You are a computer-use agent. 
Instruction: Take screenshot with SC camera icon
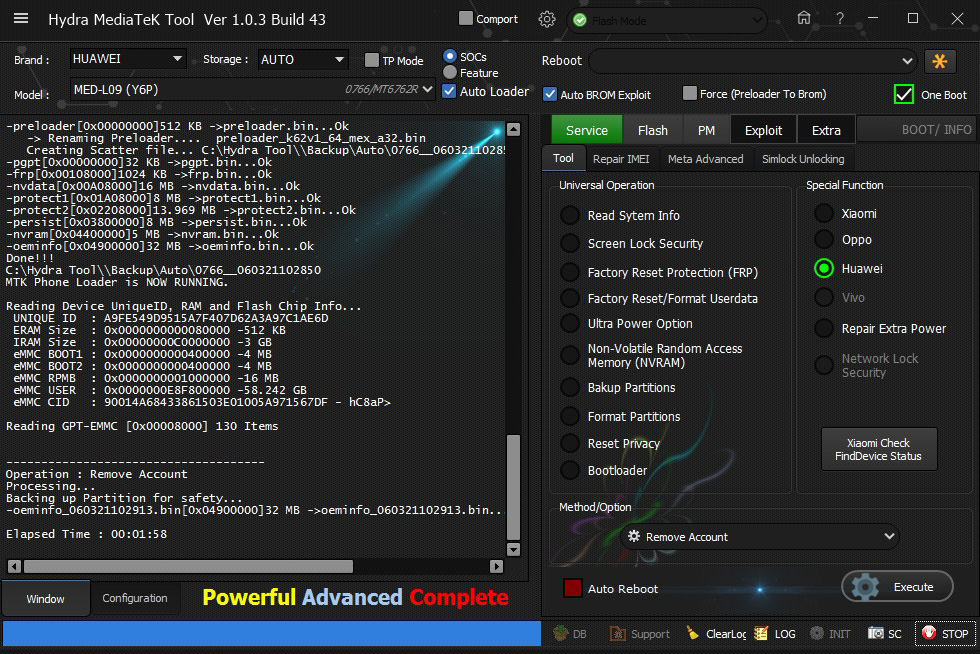pyautogui.click(x=876, y=634)
